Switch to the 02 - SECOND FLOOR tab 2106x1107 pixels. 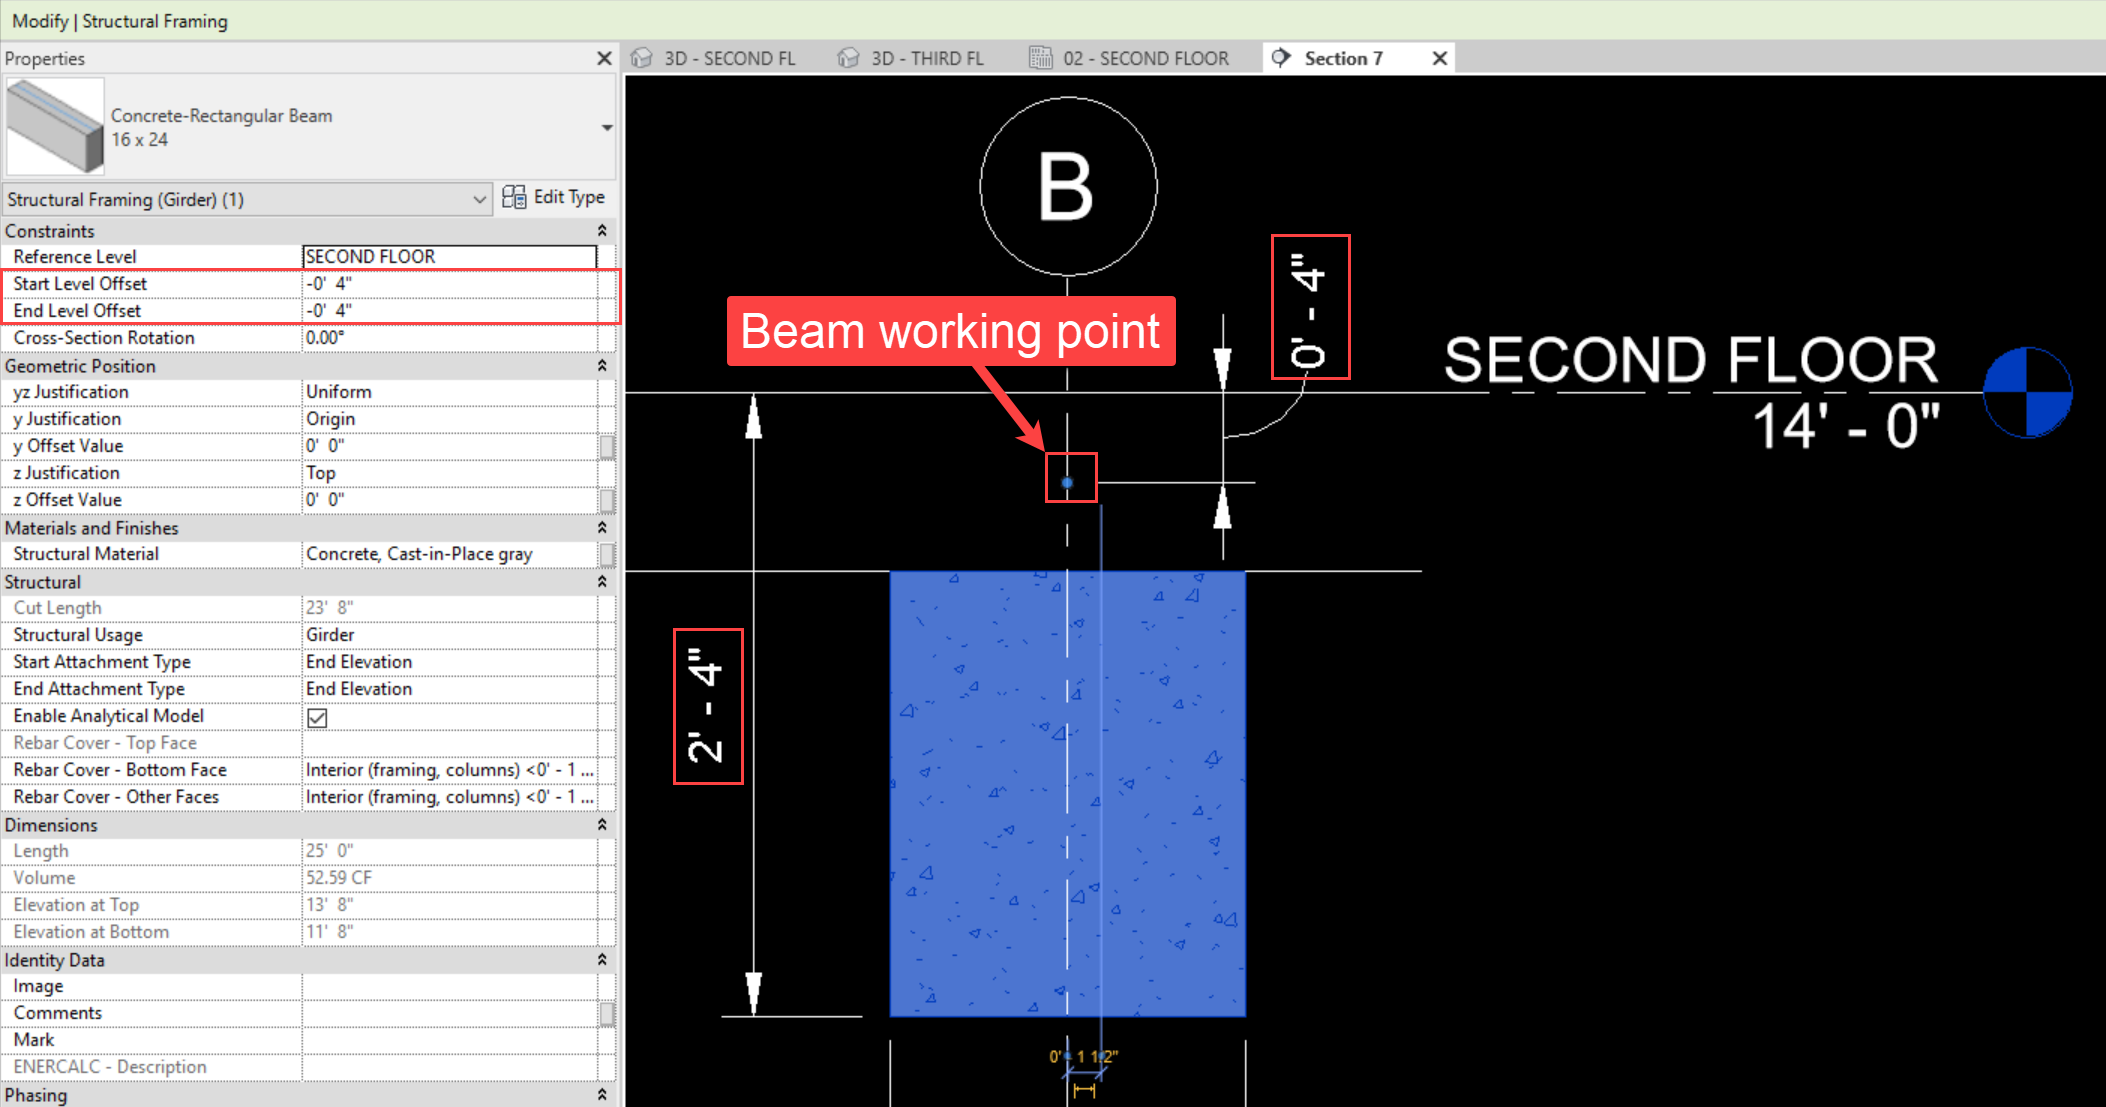coord(1145,58)
